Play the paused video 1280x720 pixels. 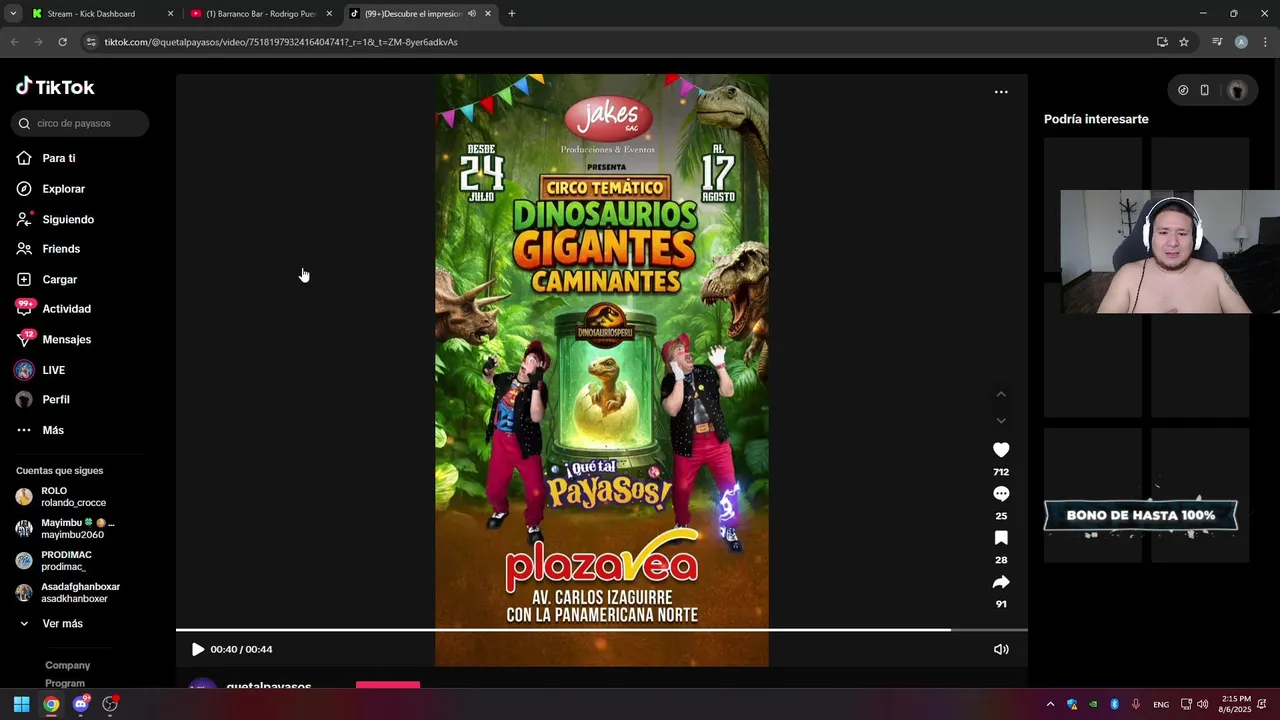[x=198, y=649]
